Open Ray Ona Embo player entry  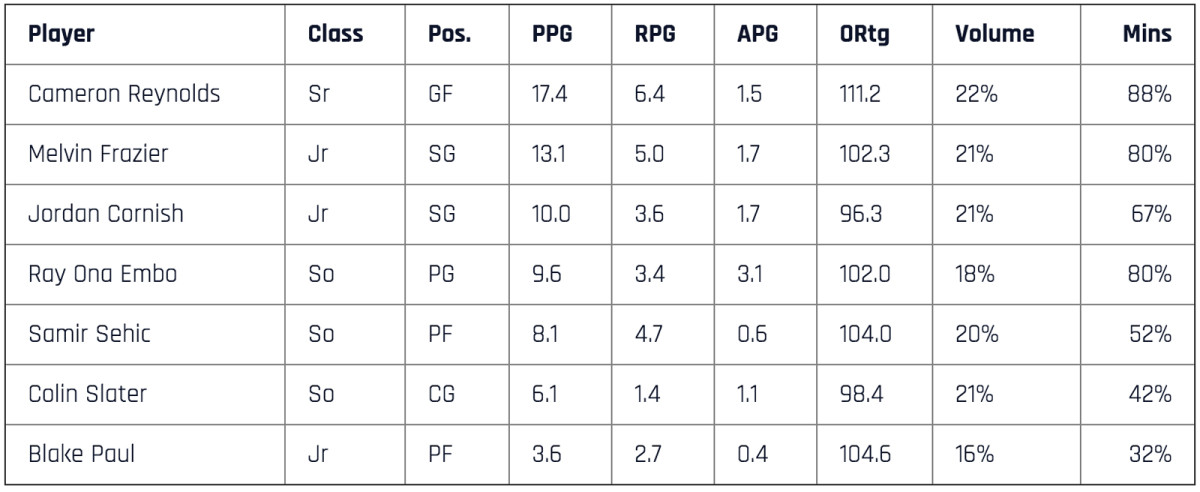pos(103,274)
